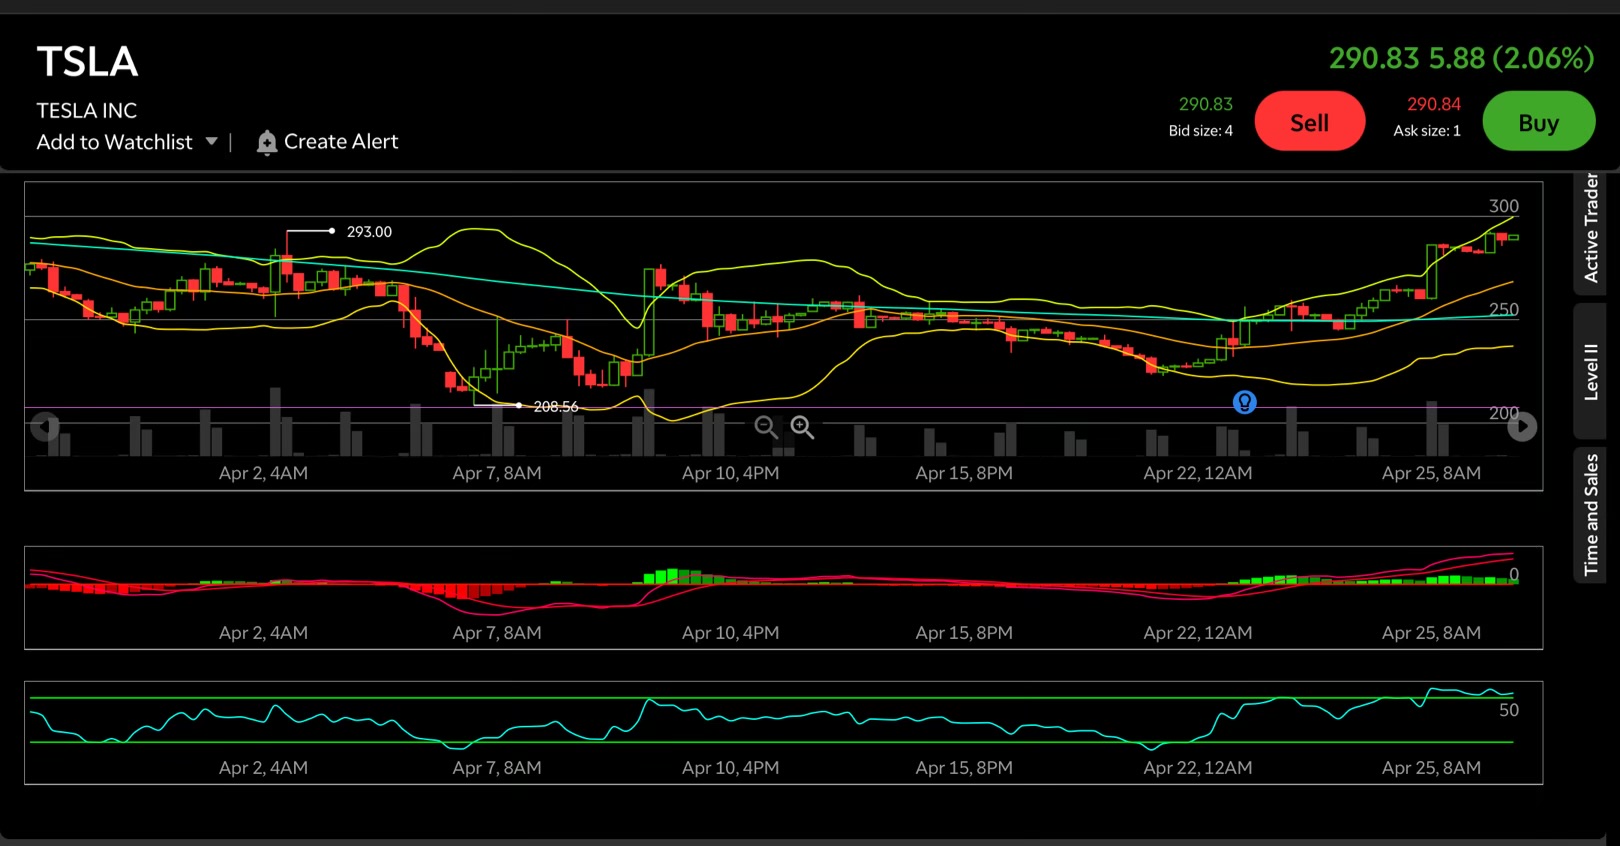The width and height of the screenshot is (1620, 846).
Task: Zoom in the chart with plus magnifier
Action: 802,428
